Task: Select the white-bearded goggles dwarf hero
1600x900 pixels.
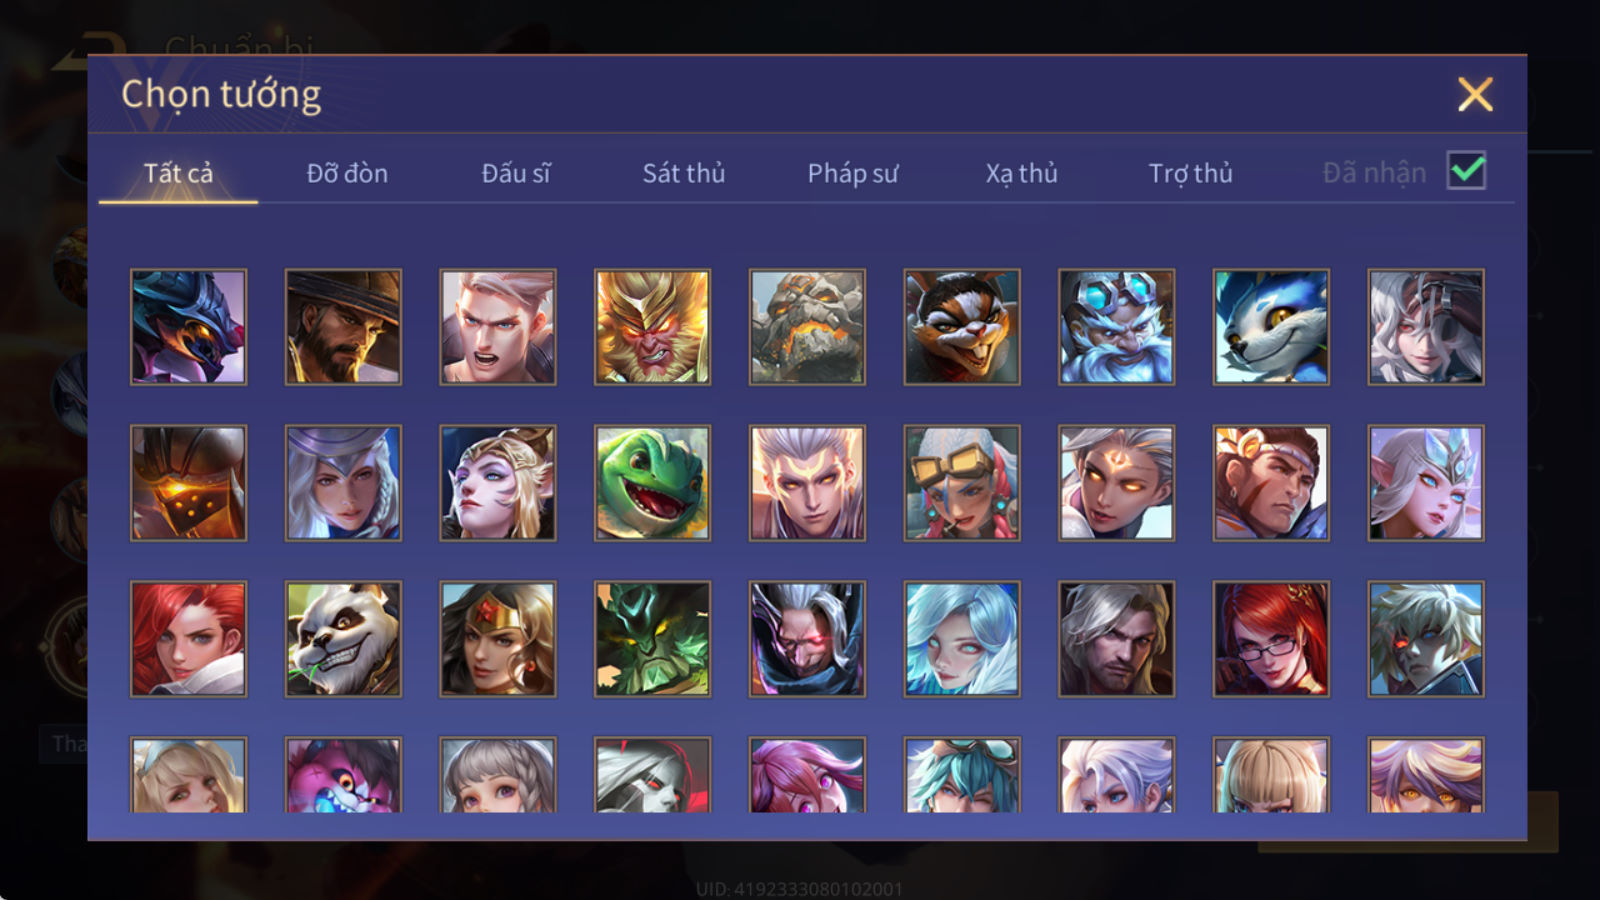Action: pos(1116,327)
